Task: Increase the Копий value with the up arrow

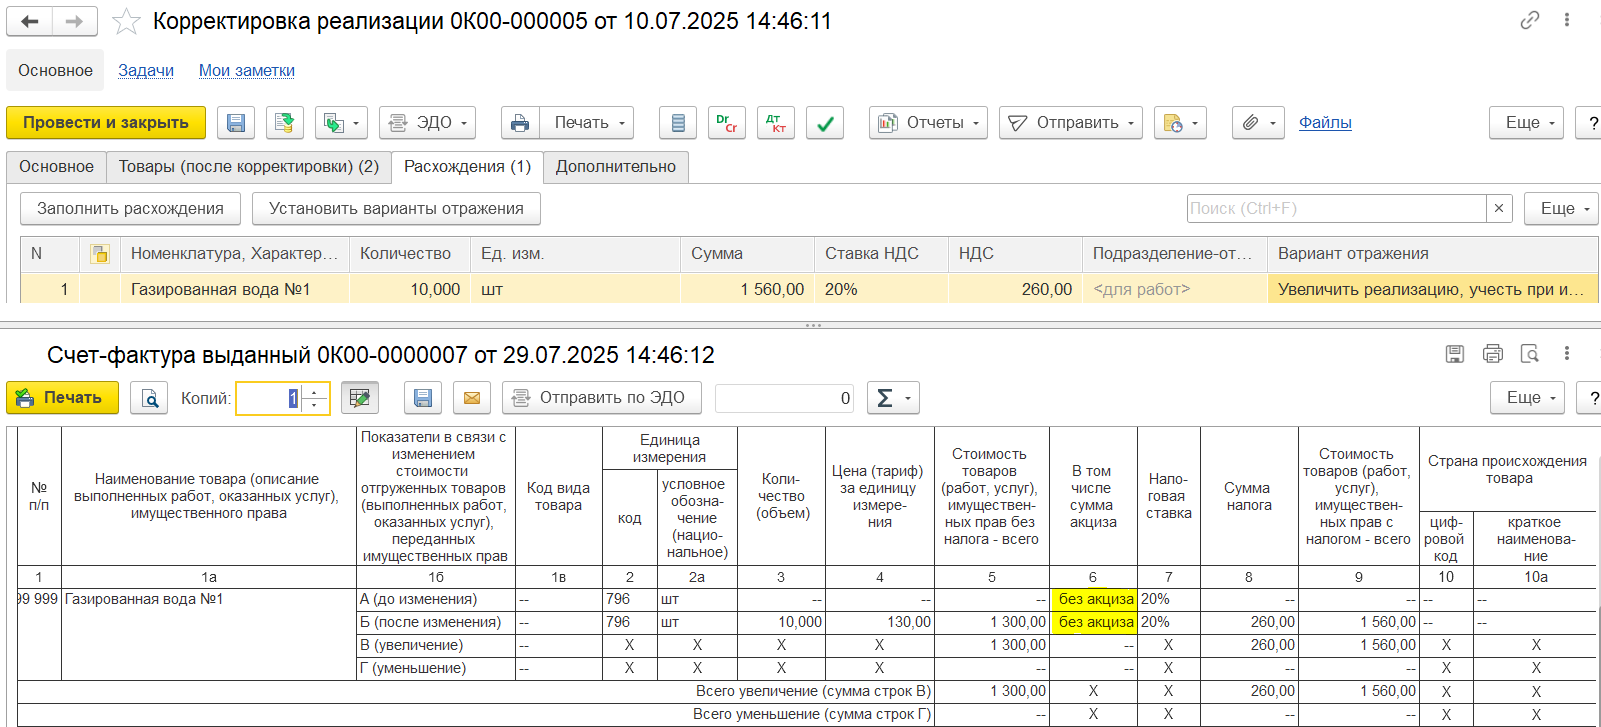Action: coord(315,392)
